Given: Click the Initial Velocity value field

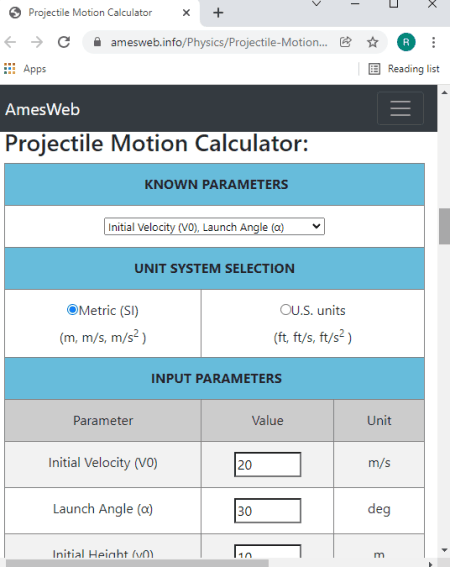Looking at the screenshot, I should [268, 464].
